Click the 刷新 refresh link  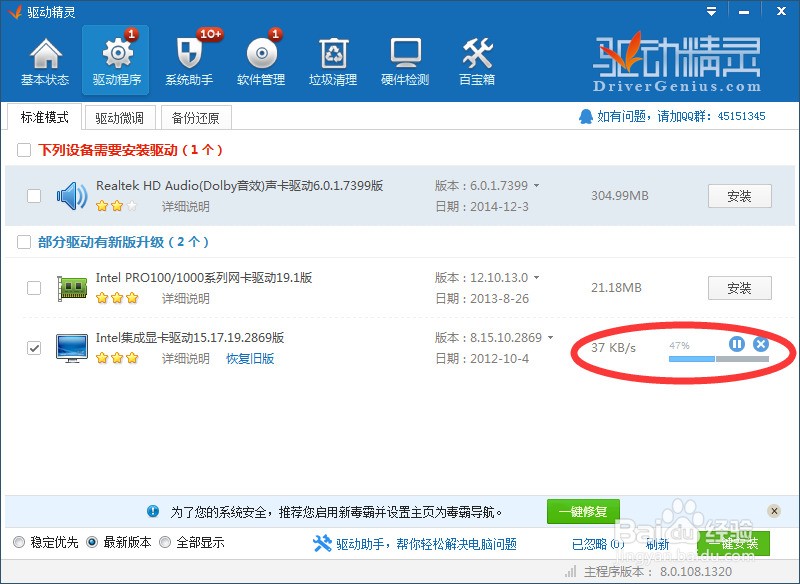pos(658,544)
